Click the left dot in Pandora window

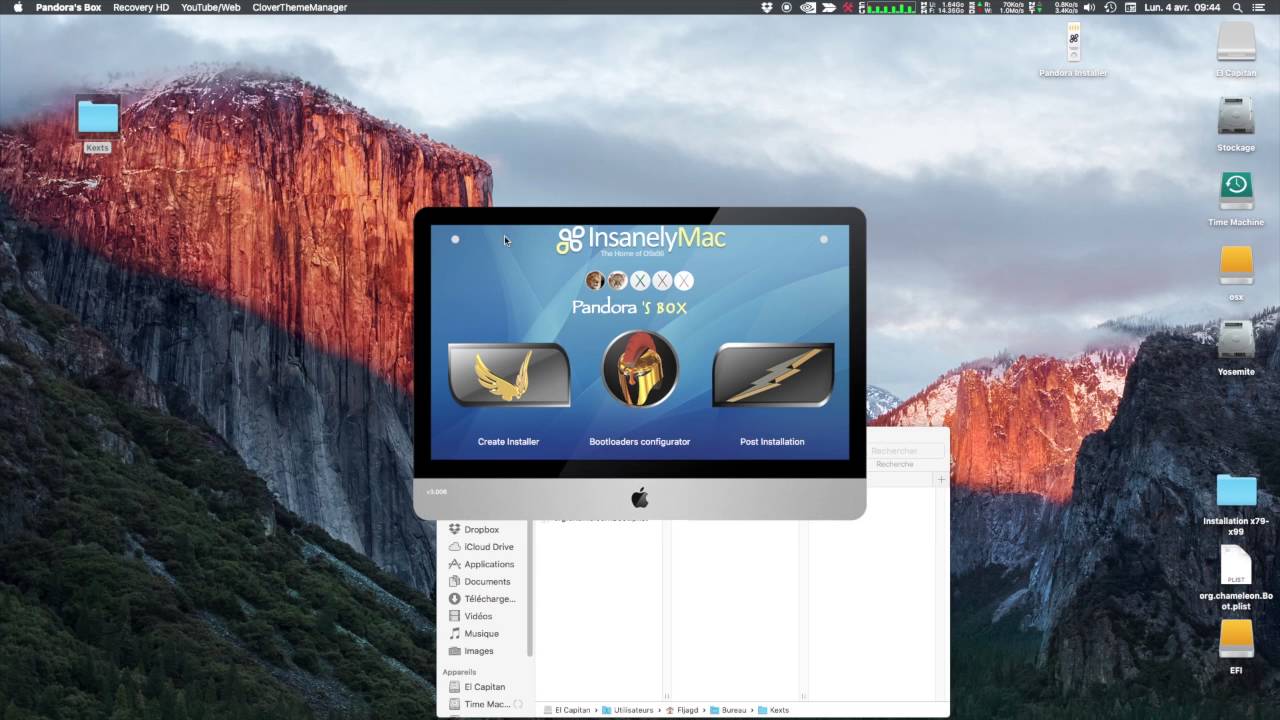(x=455, y=239)
